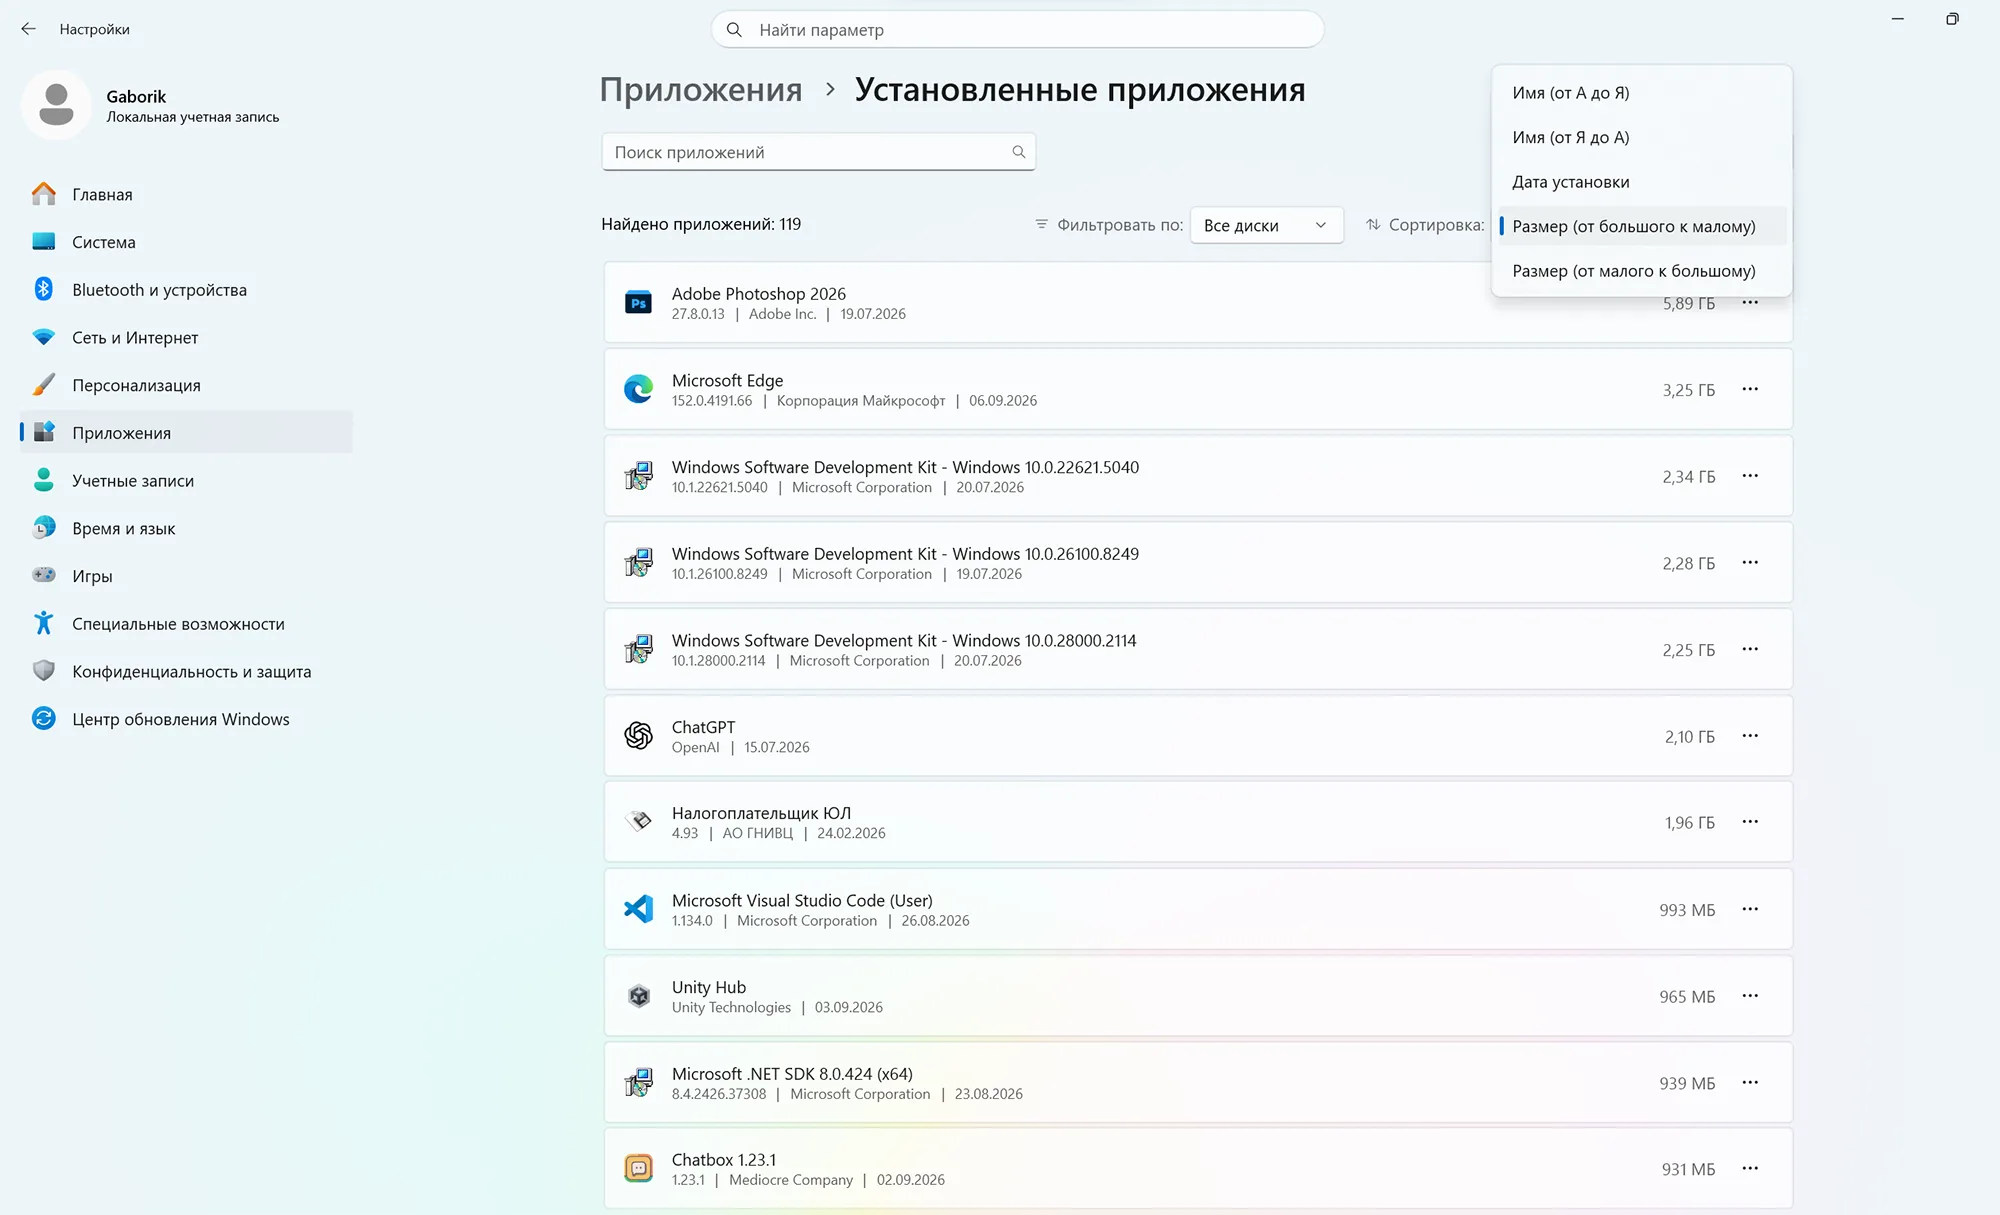The image size is (2000, 1215).
Task: Click the Microsoft Edge app icon
Action: tap(639, 389)
